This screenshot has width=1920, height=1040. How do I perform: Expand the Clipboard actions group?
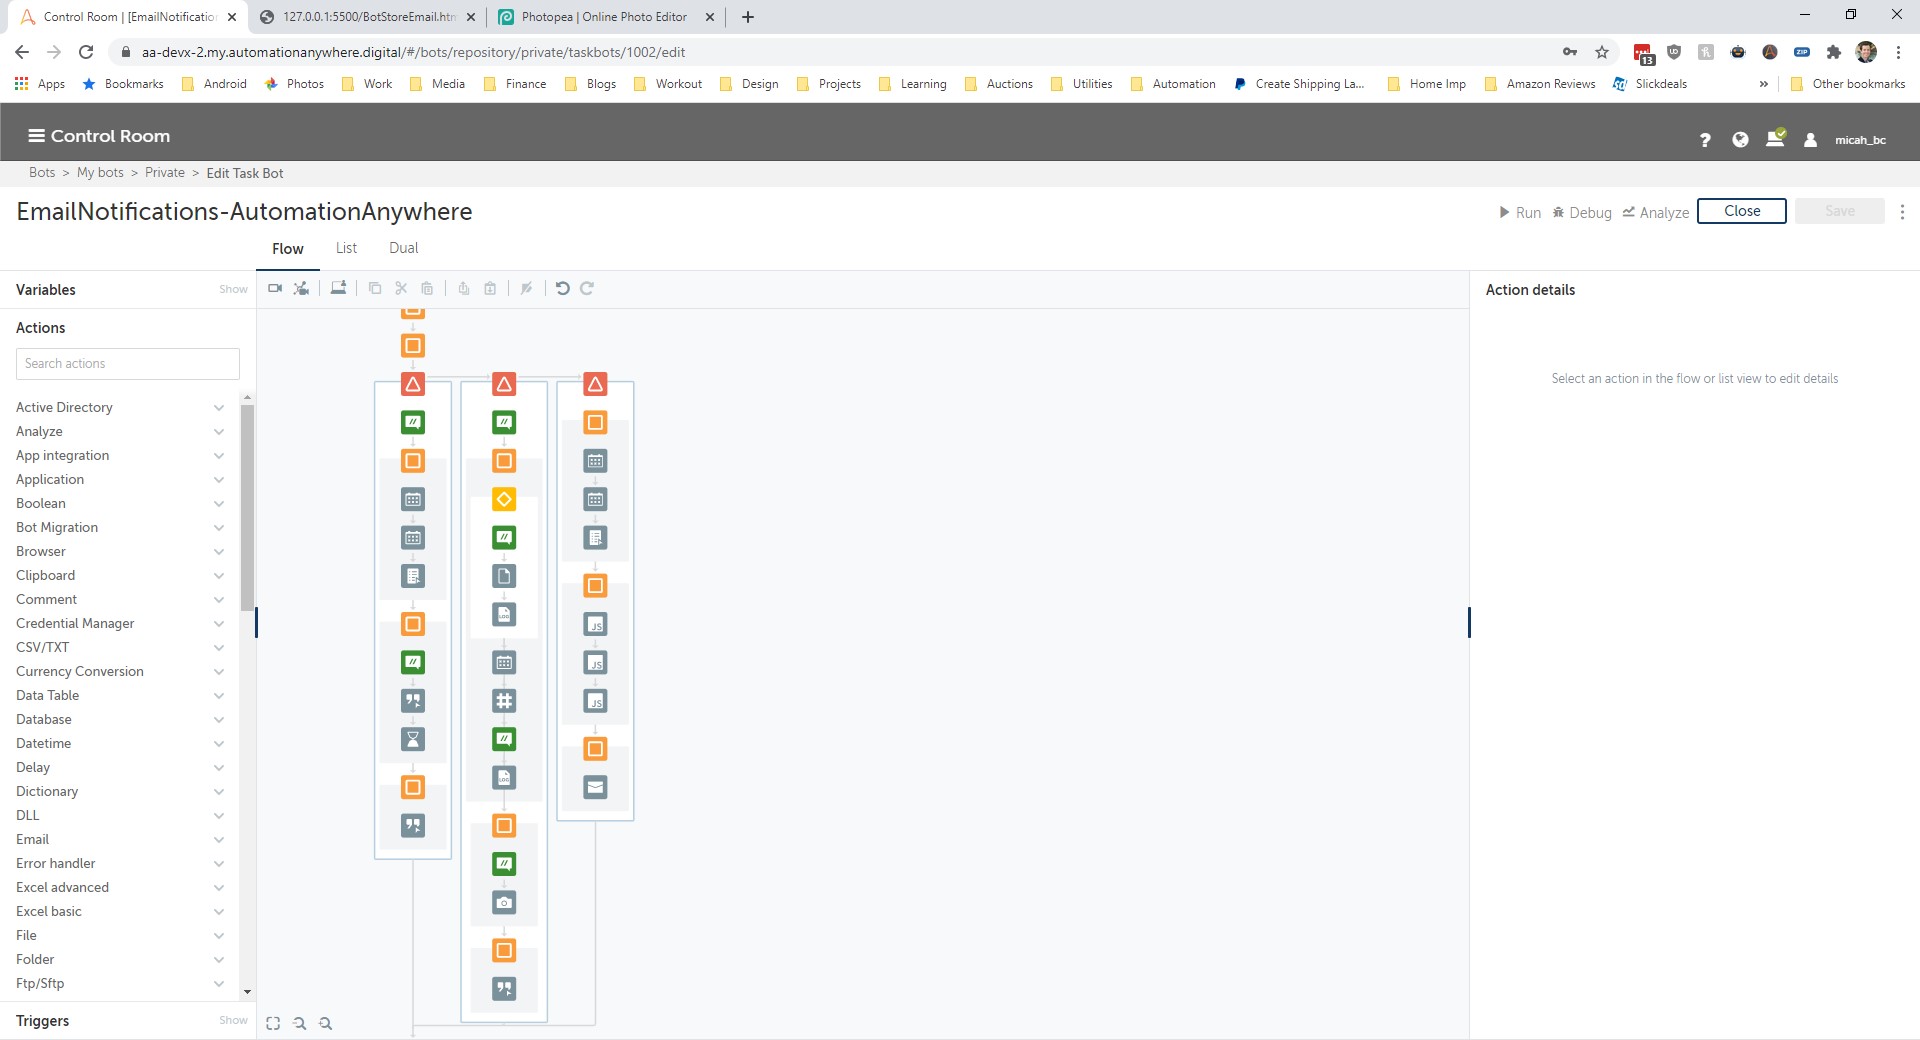(x=219, y=575)
